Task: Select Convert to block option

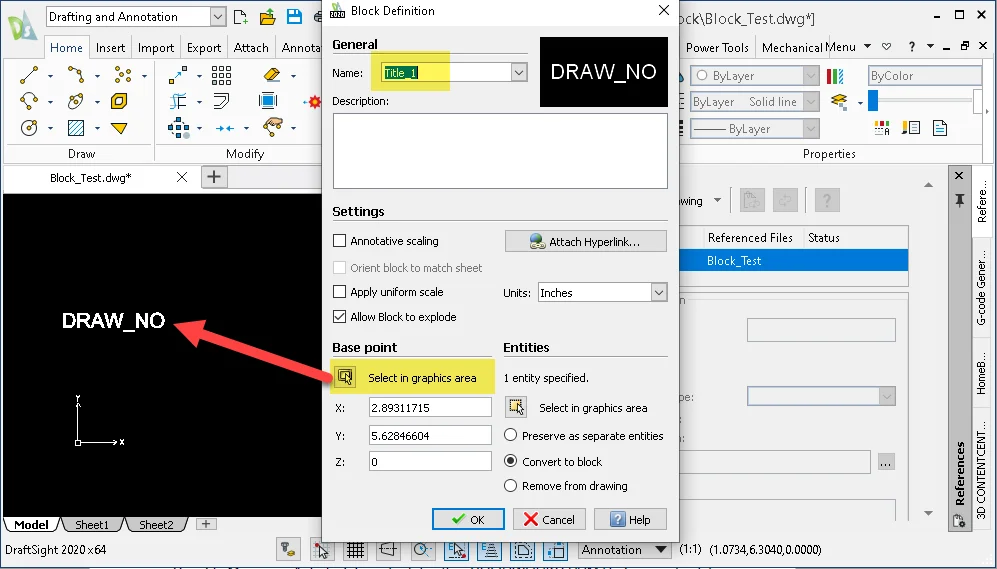Action: (510, 461)
